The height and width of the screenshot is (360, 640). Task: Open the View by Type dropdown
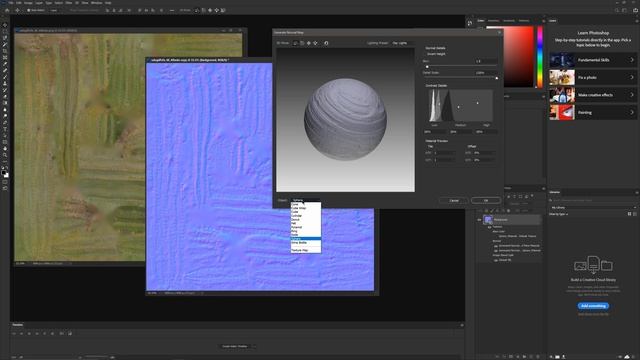(558, 214)
